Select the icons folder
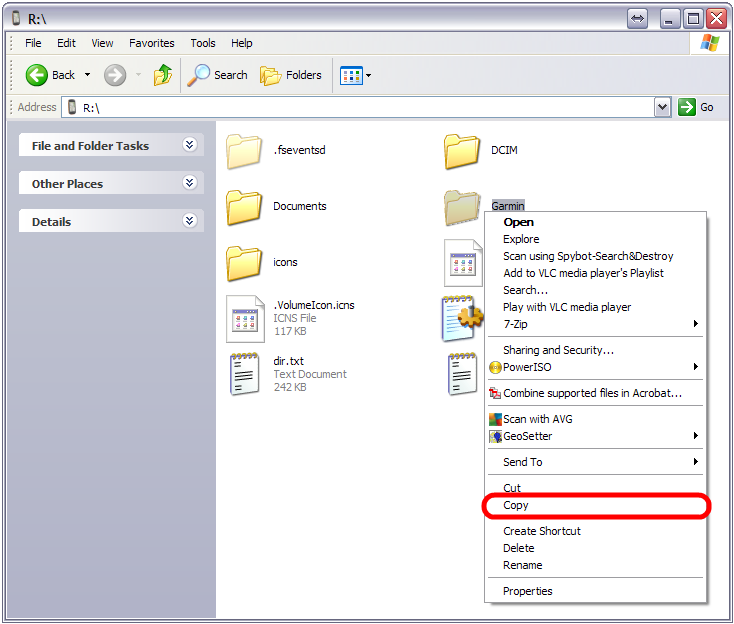Screen dimensions: 734x624 point(244,263)
